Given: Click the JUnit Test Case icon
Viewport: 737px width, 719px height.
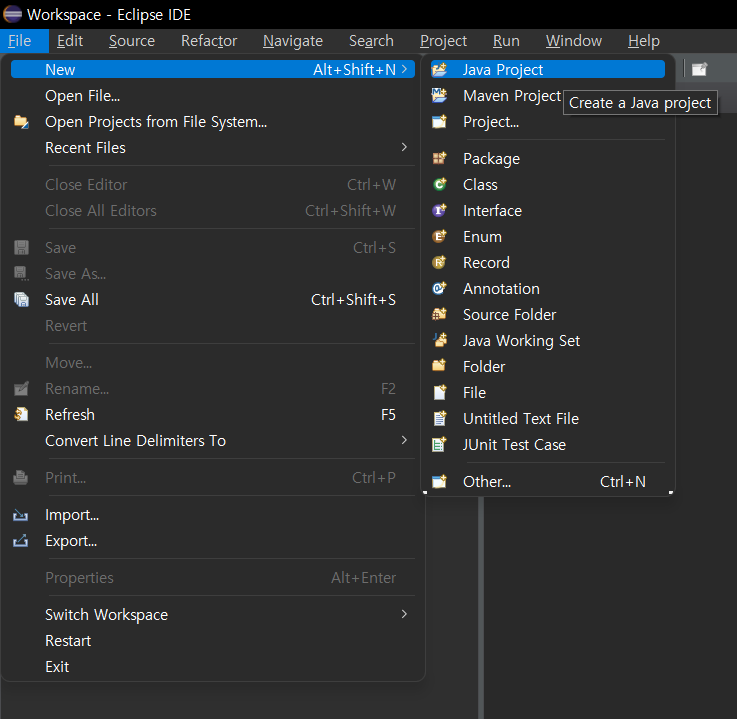Looking at the screenshot, I should click(x=439, y=445).
